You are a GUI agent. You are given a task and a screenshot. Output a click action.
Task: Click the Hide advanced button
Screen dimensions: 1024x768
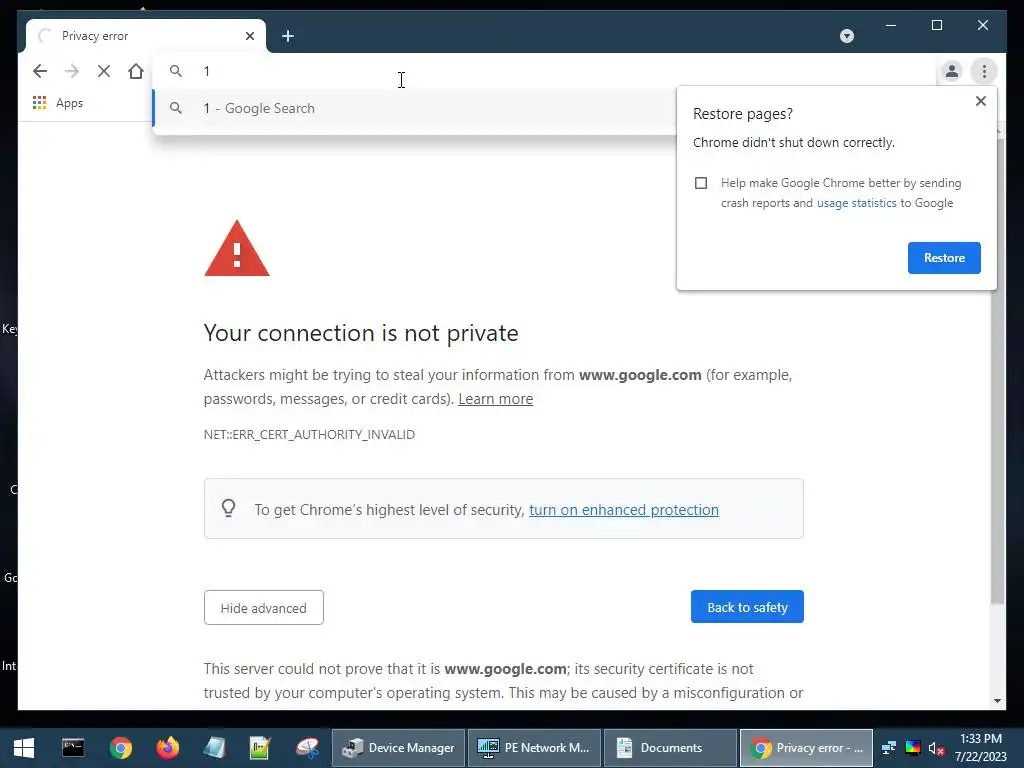tap(264, 608)
